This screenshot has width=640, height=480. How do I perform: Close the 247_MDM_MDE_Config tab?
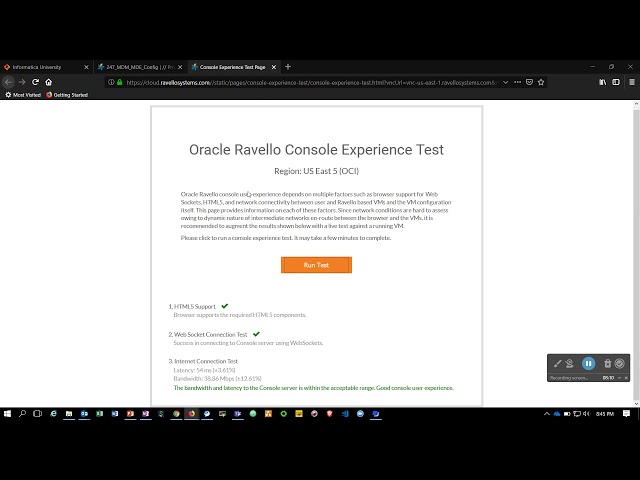coord(180,67)
